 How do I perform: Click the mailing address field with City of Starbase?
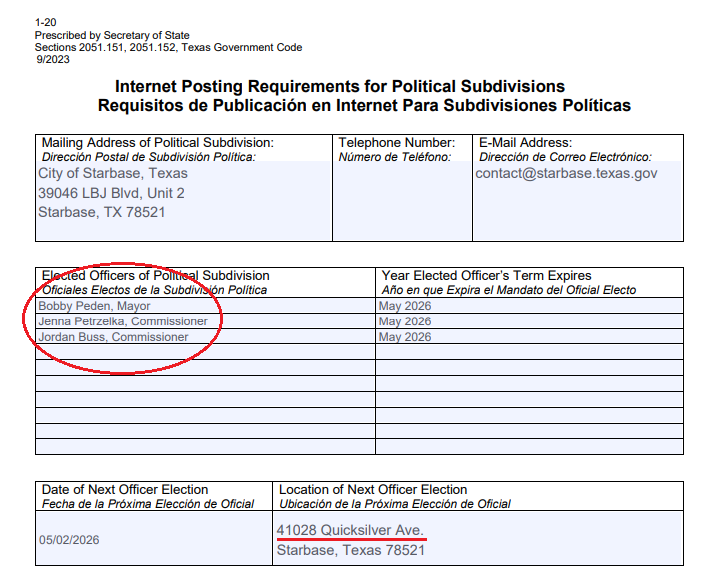pyautogui.click(x=184, y=200)
